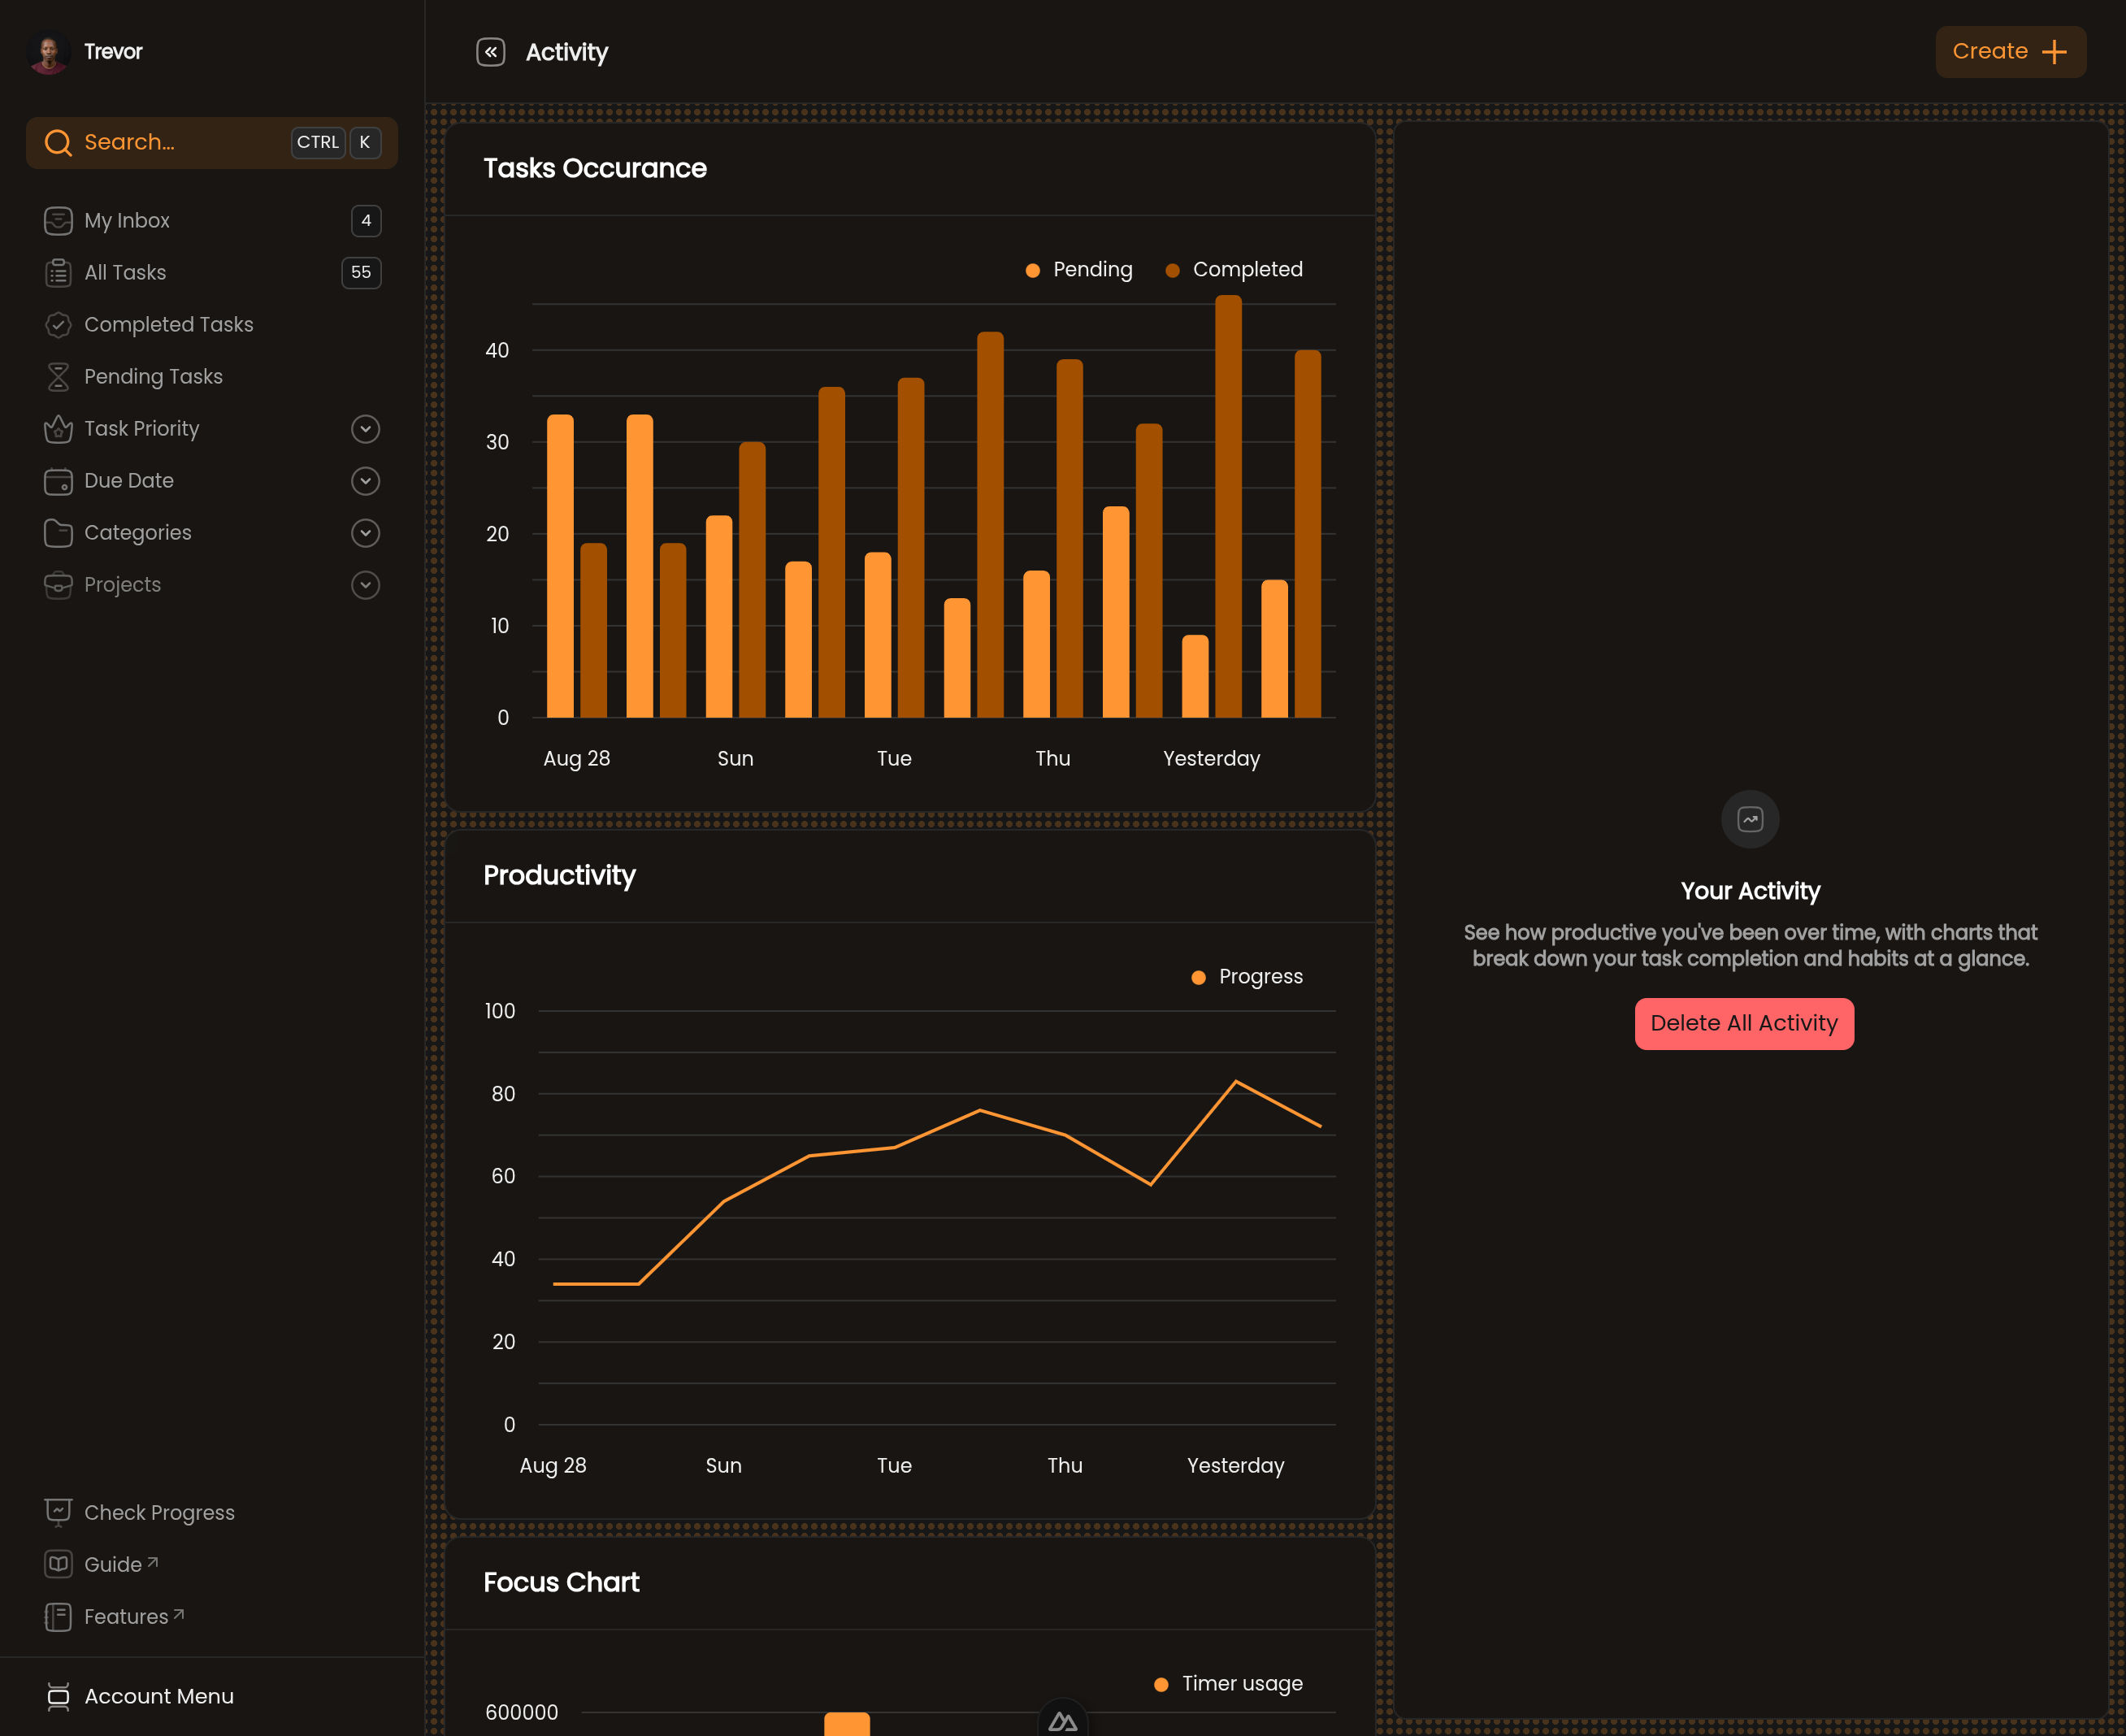Collapse sidebar with double-chevron icon
The height and width of the screenshot is (1736, 2126).
(x=490, y=52)
